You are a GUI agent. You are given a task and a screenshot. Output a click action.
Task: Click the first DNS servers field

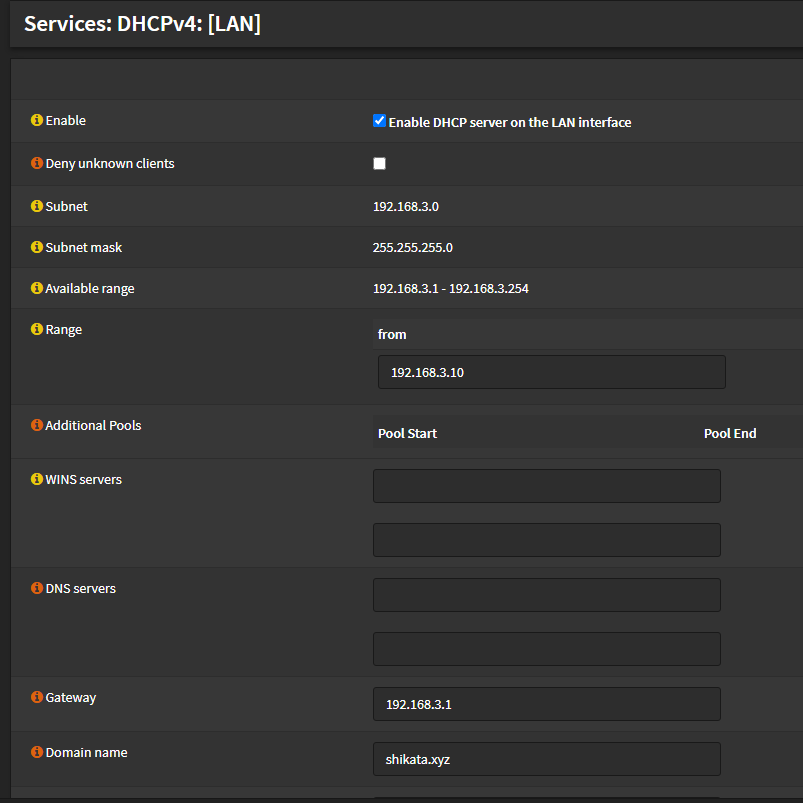tap(546, 594)
